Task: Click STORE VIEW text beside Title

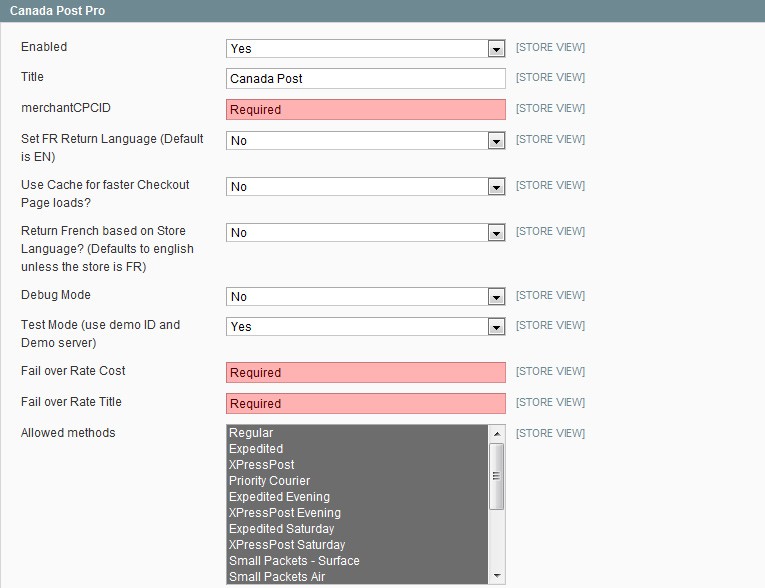Action: pos(550,77)
